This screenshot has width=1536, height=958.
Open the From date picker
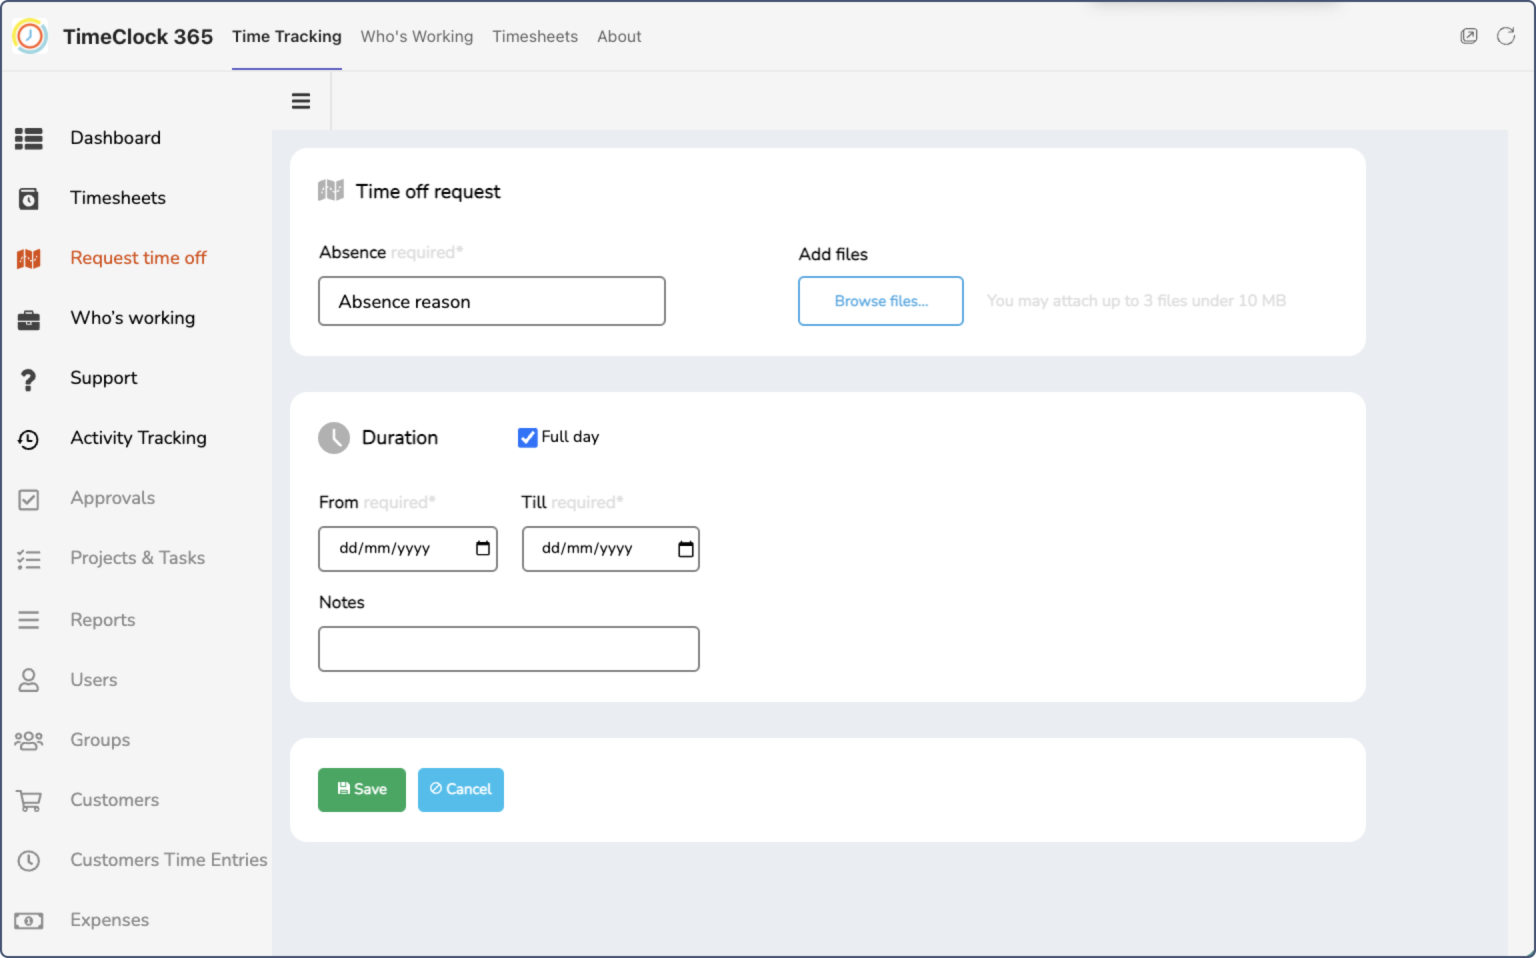click(x=481, y=548)
